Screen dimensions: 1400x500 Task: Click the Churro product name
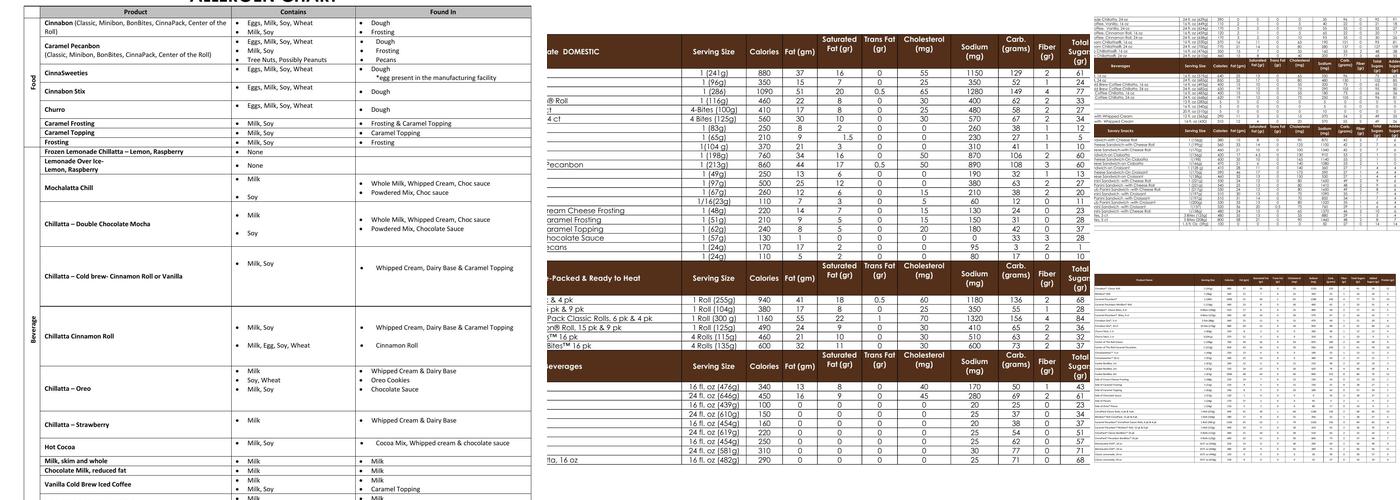56,109
